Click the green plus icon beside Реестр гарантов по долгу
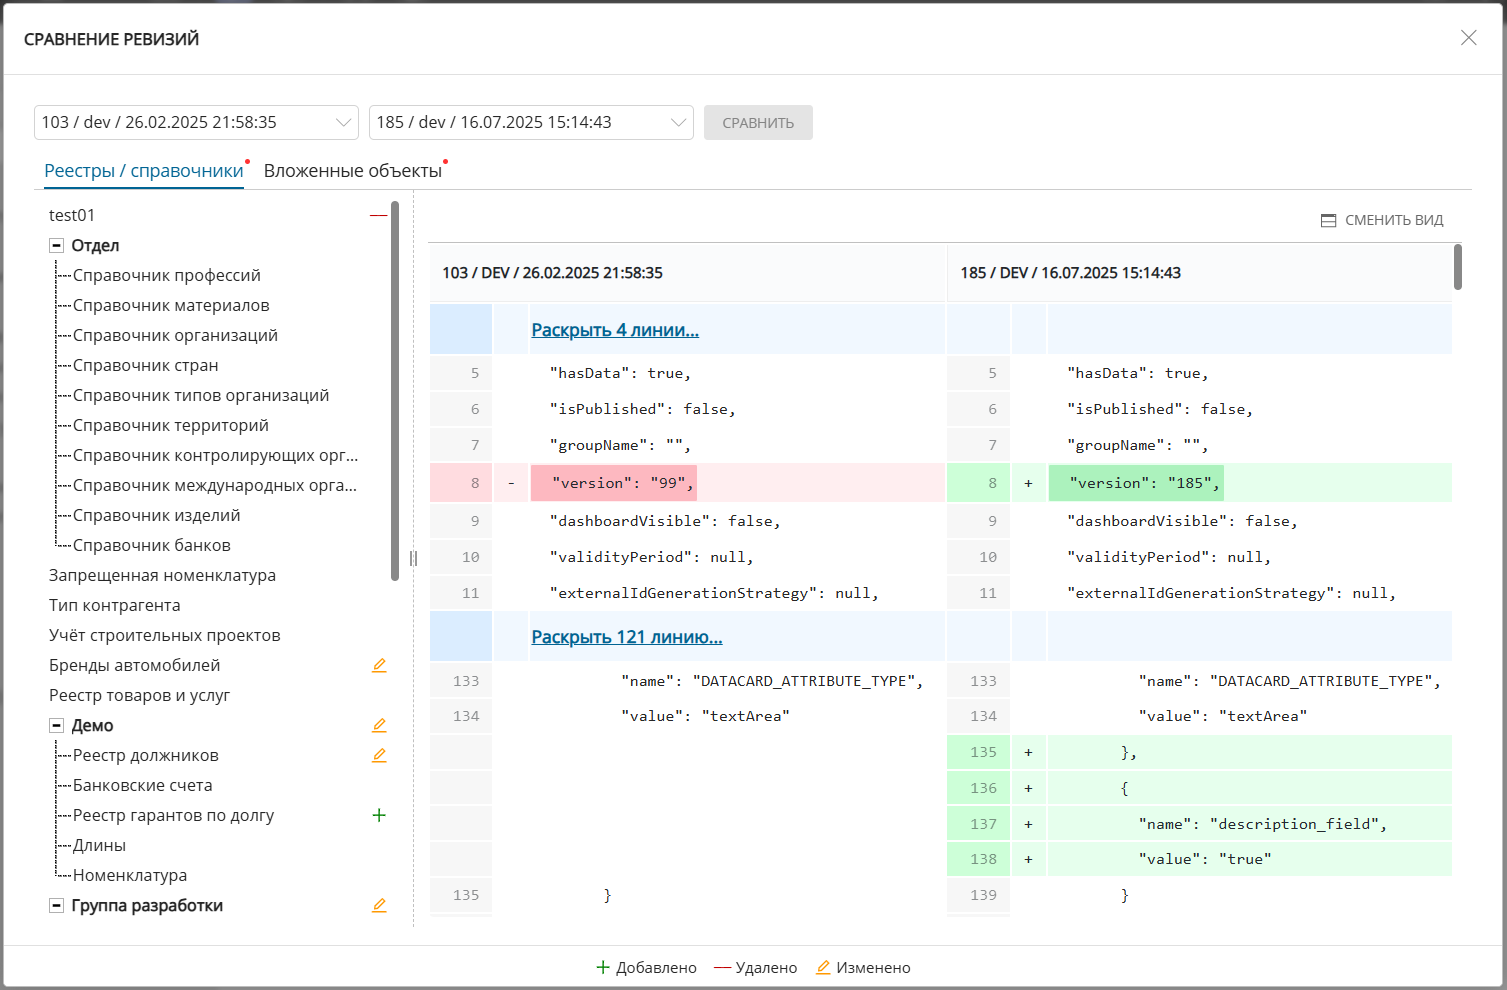This screenshot has width=1507, height=990. (379, 816)
